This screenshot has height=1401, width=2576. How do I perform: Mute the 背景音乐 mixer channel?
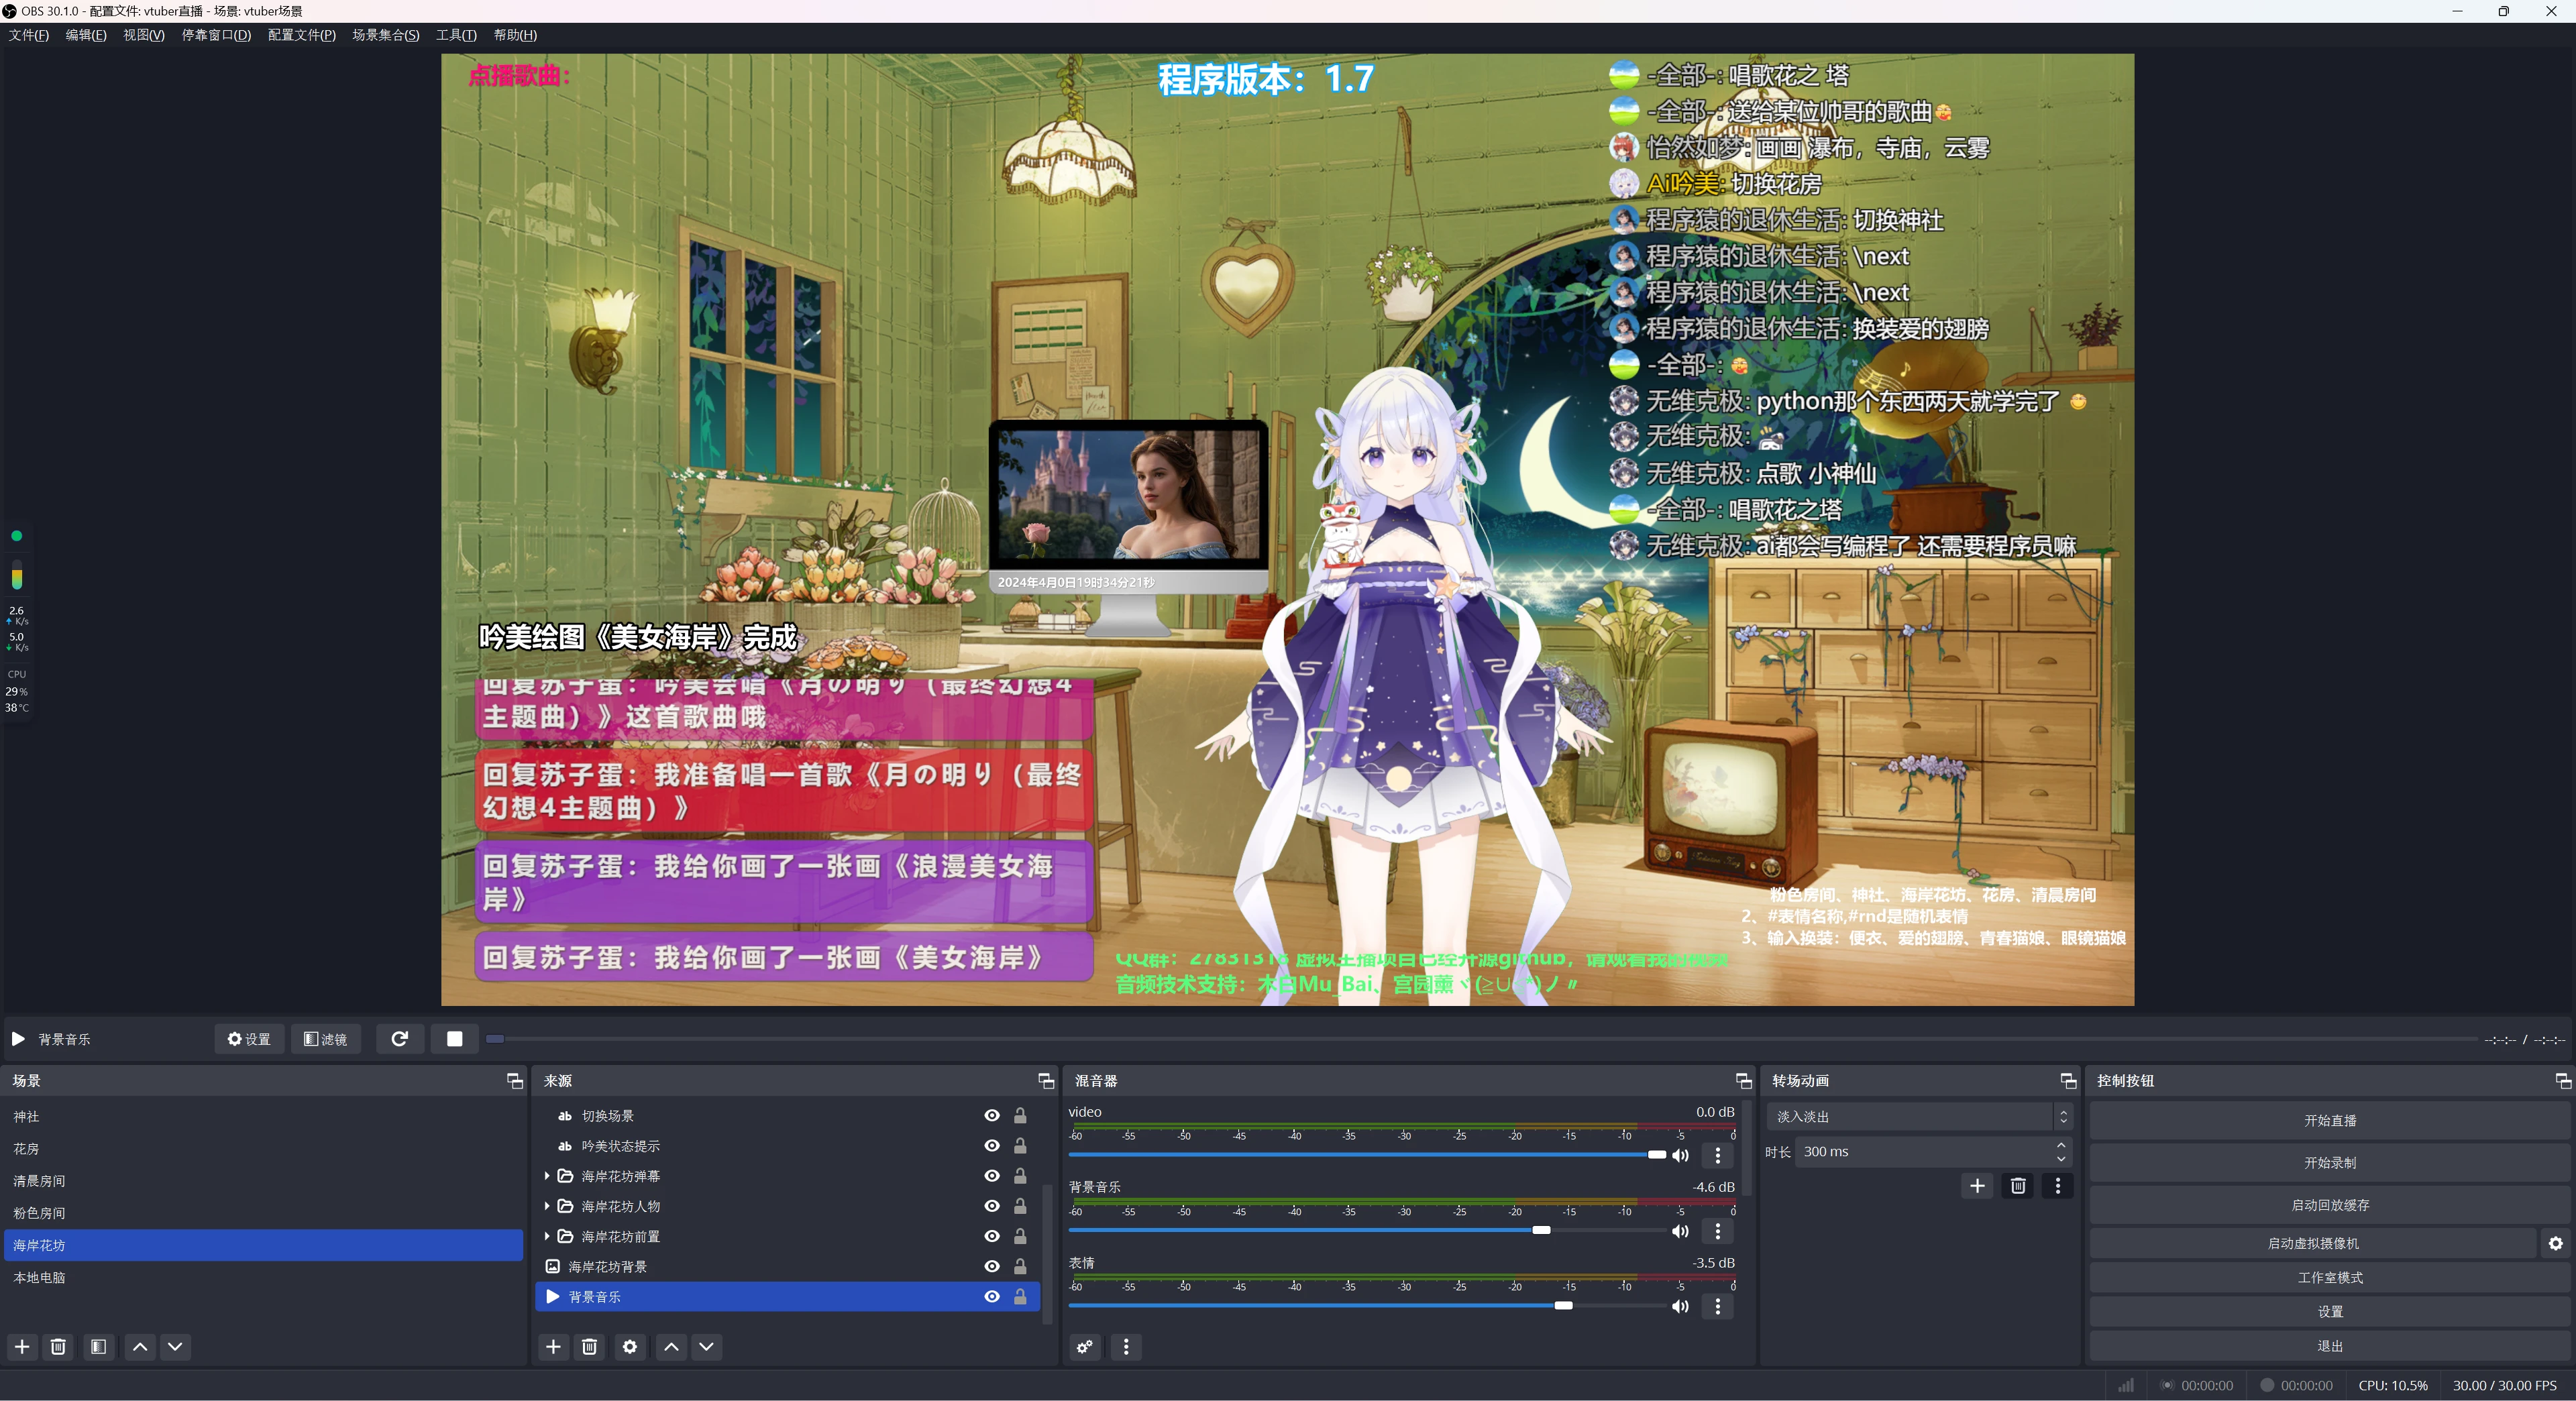tap(1680, 1230)
